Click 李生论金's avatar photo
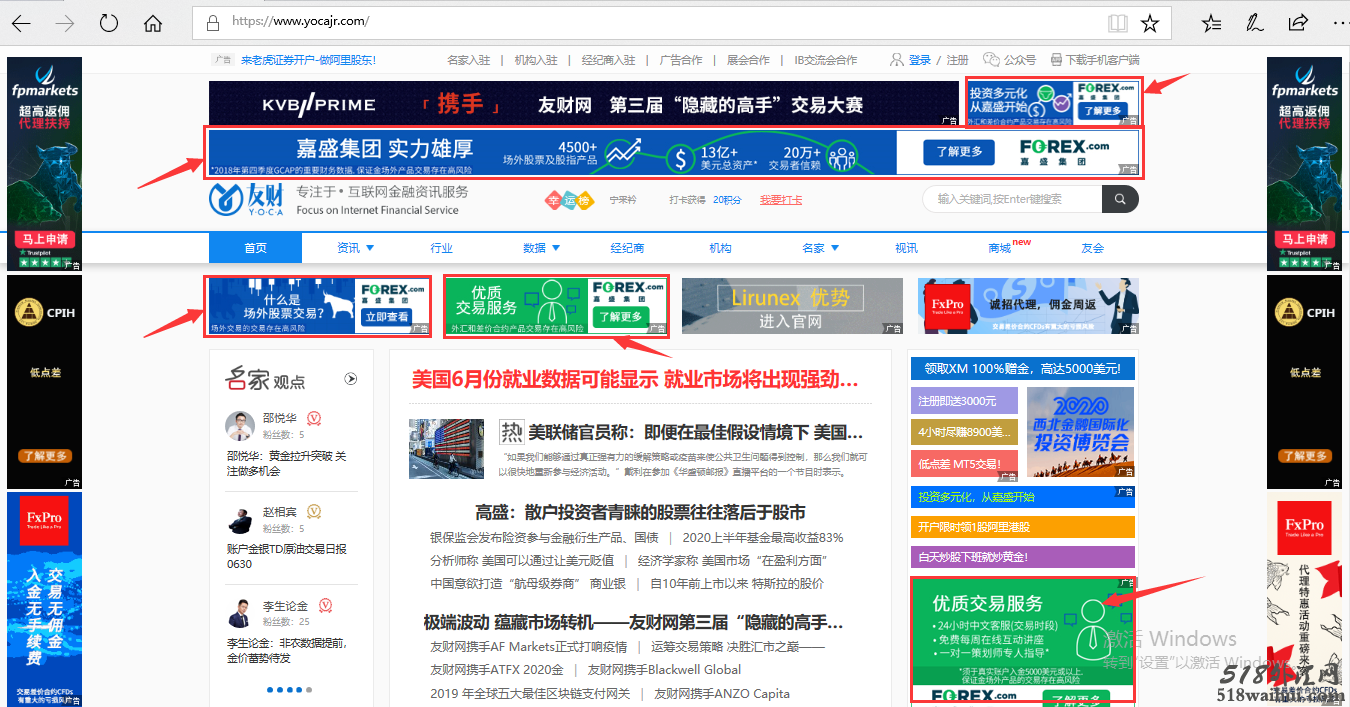 [240, 612]
